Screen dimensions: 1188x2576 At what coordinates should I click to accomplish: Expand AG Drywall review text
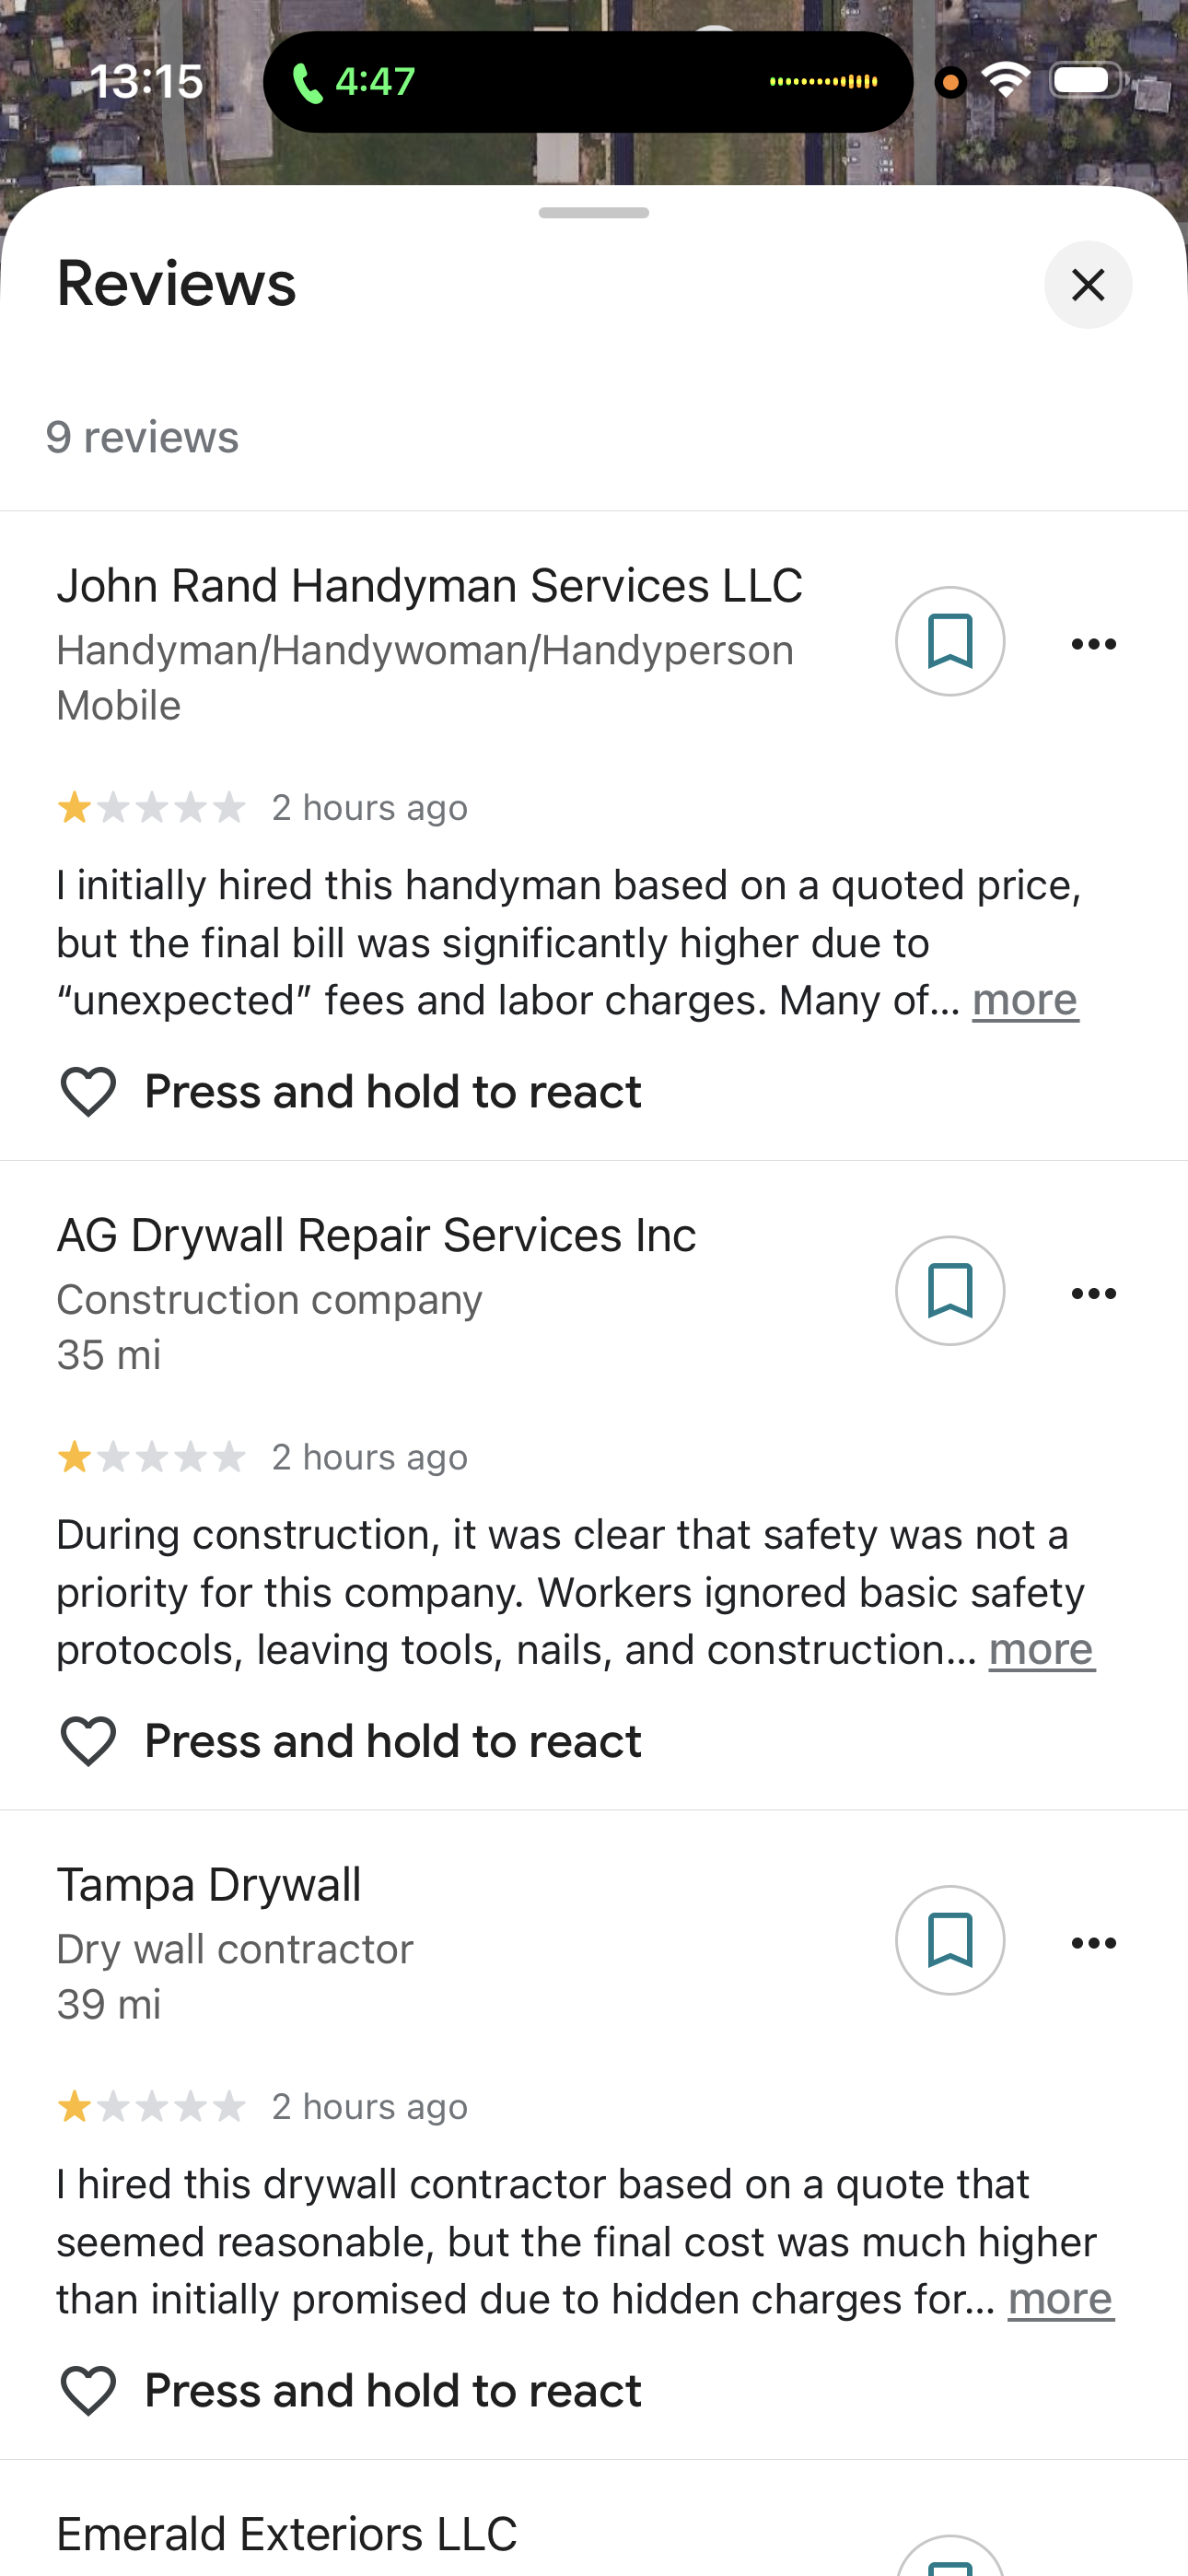[1041, 1650]
